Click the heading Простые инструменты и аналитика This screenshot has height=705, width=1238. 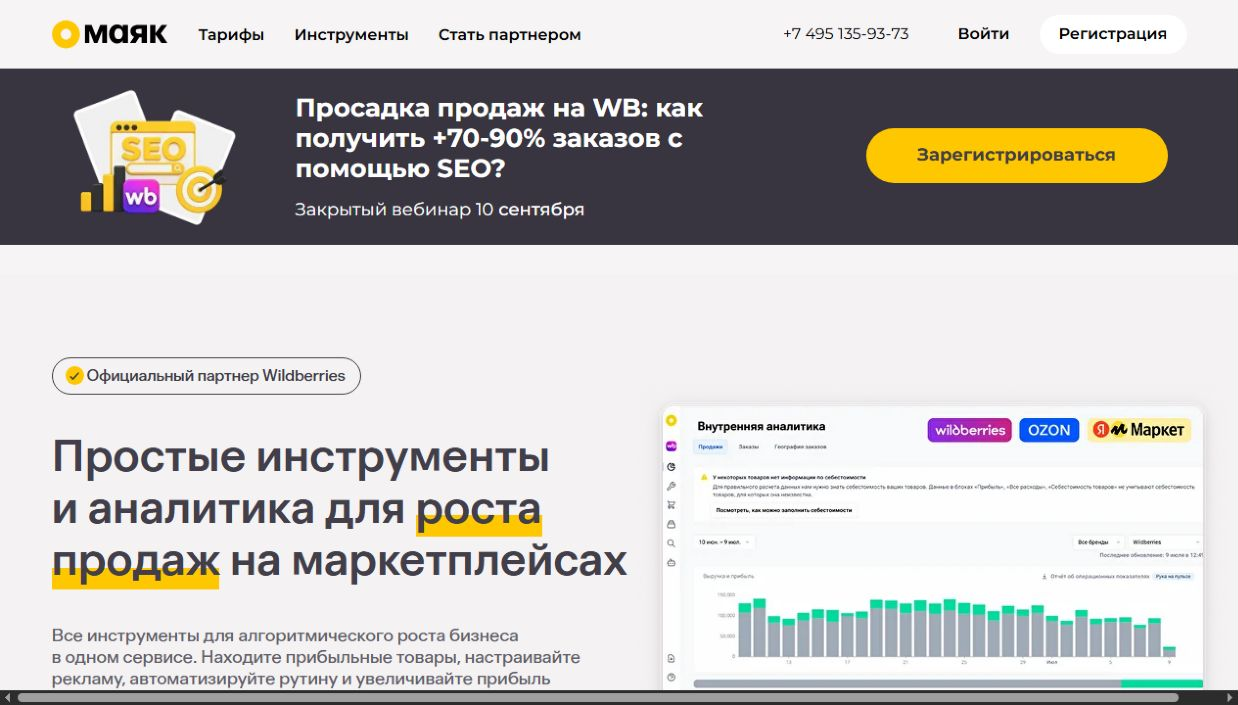pyautogui.click(x=339, y=509)
